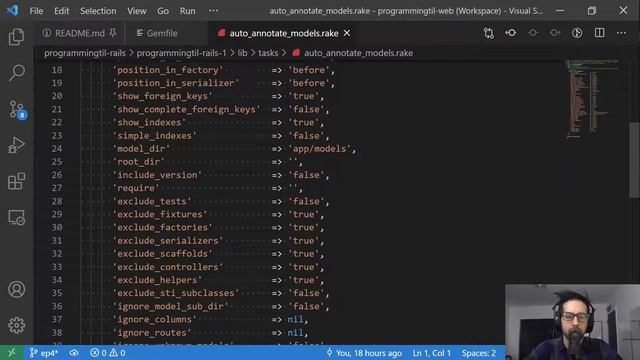Open the Edit menu
Image resolution: width=640 pixels, height=360 pixels.
coord(62,11)
